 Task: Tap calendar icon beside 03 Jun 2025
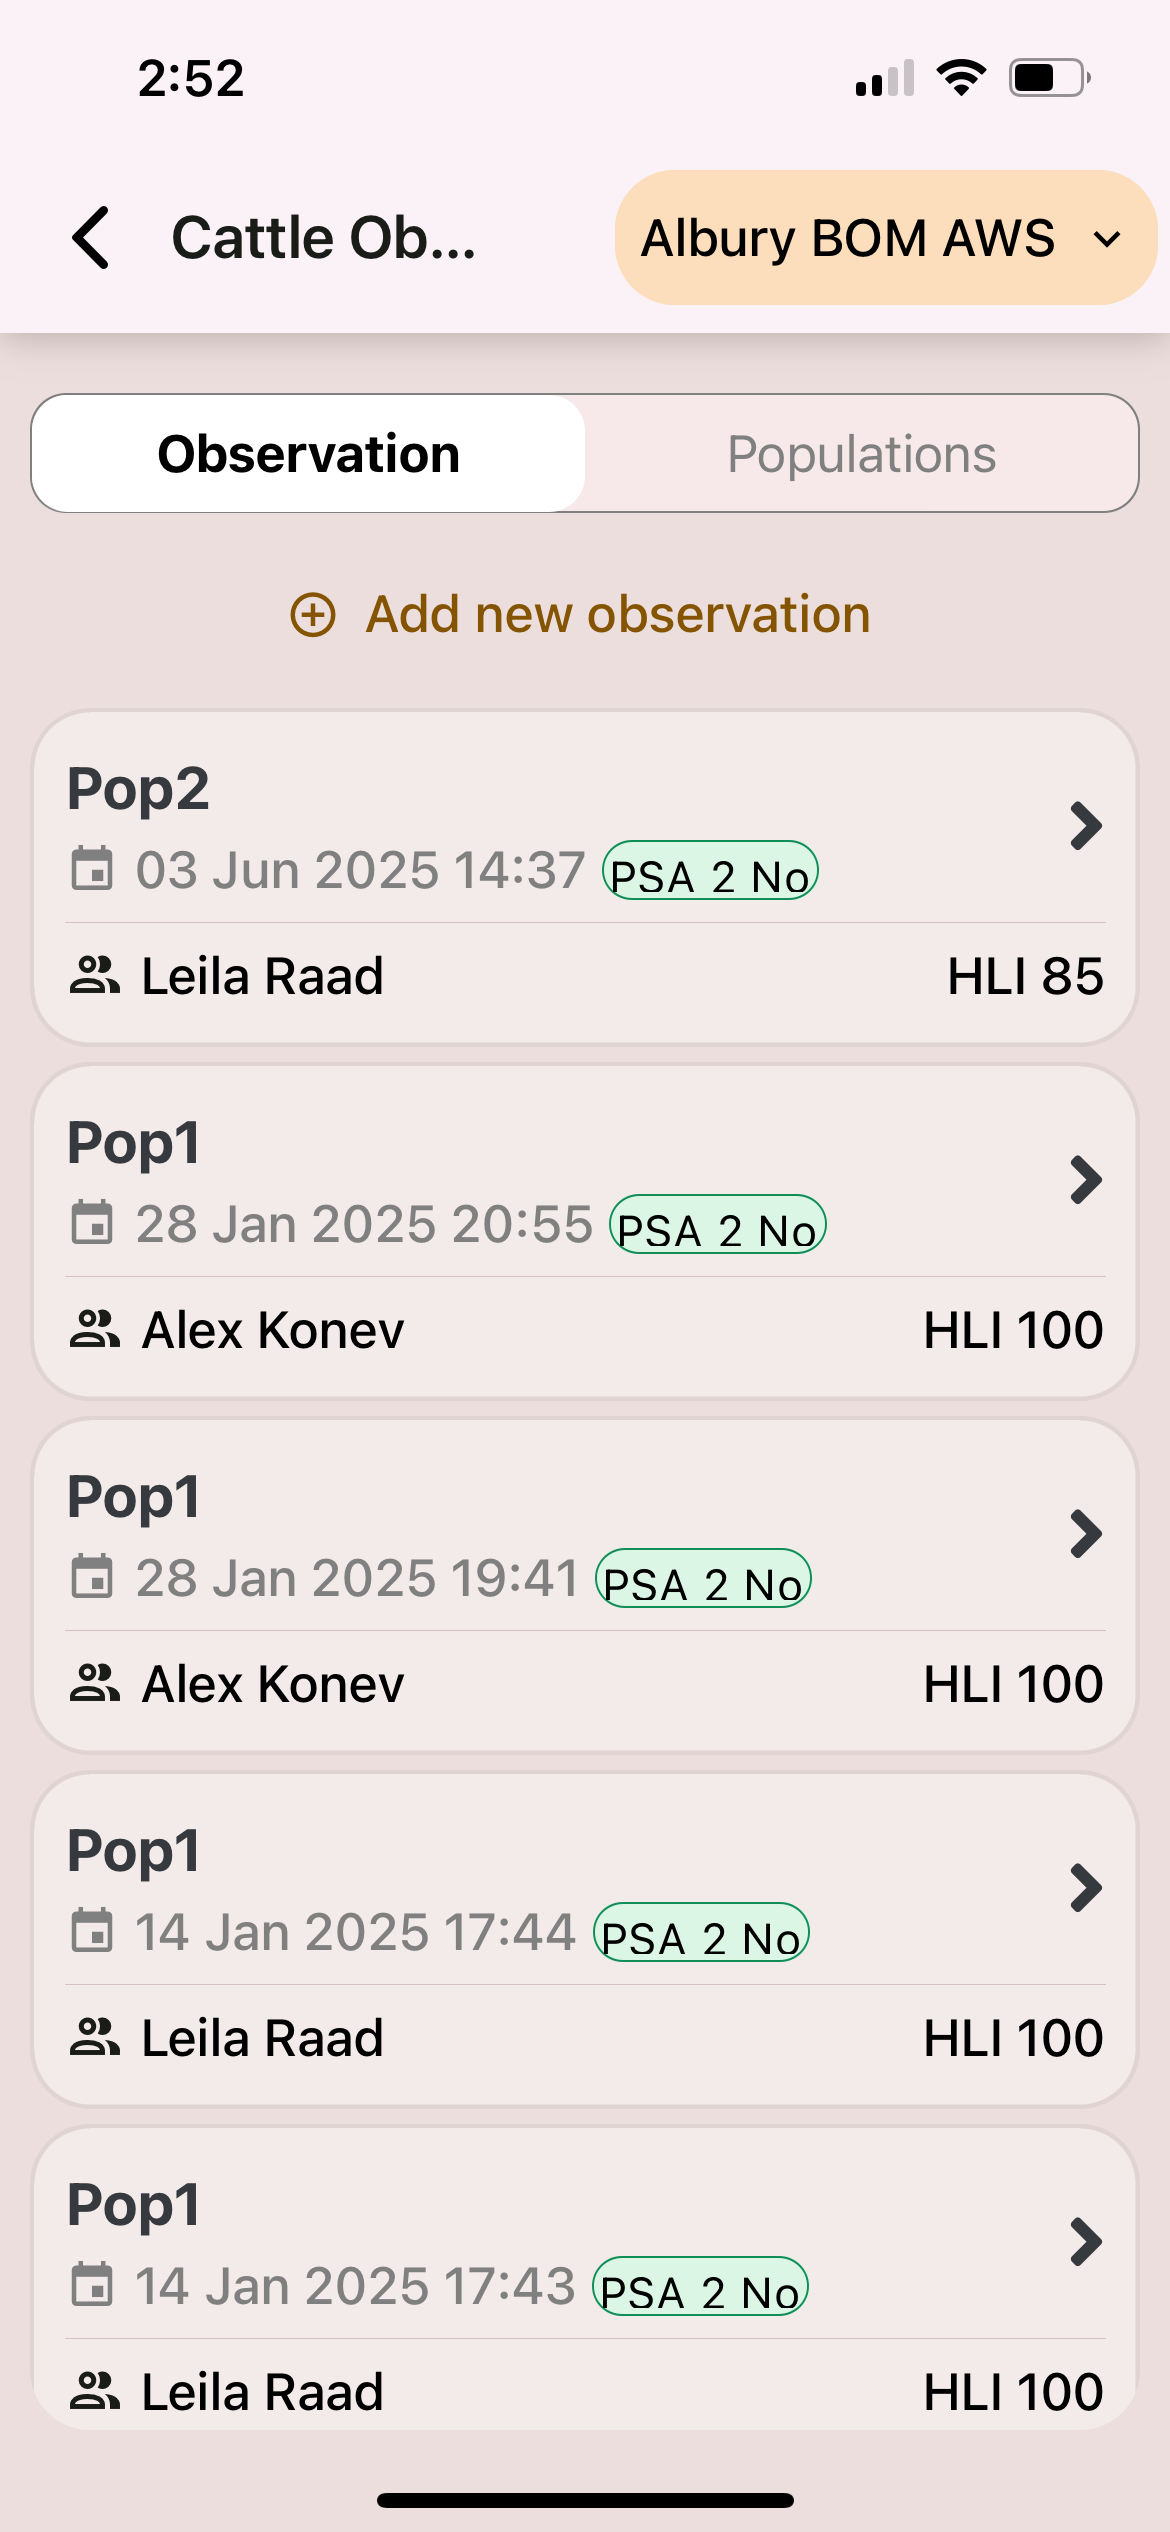[x=92, y=868]
